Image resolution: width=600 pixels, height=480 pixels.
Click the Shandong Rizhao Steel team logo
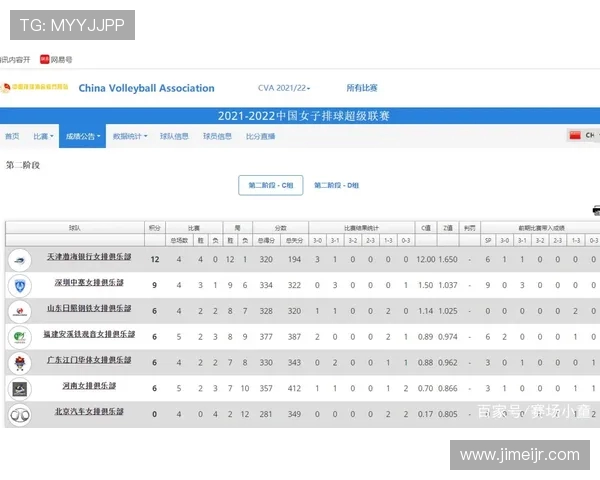(x=19, y=311)
